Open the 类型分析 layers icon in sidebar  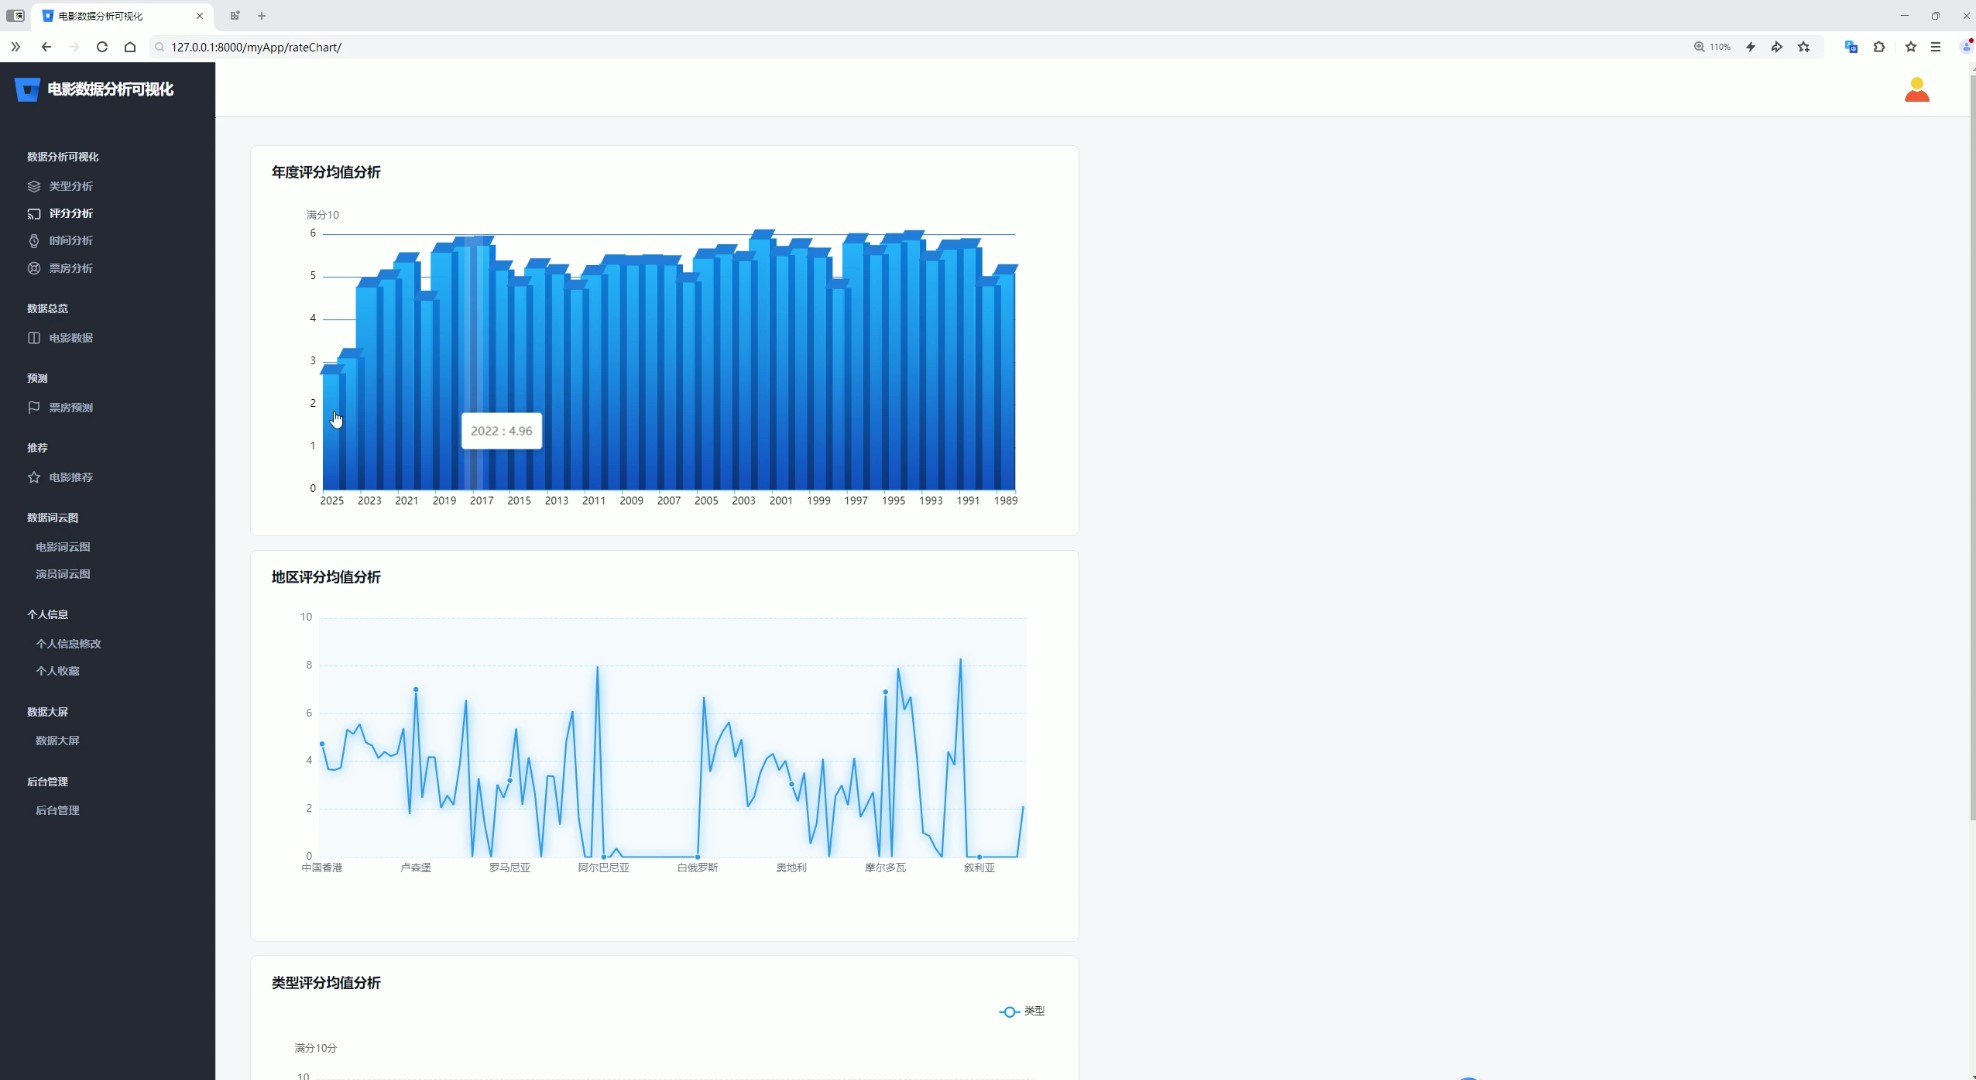pyautogui.click(x=34, y=186)
